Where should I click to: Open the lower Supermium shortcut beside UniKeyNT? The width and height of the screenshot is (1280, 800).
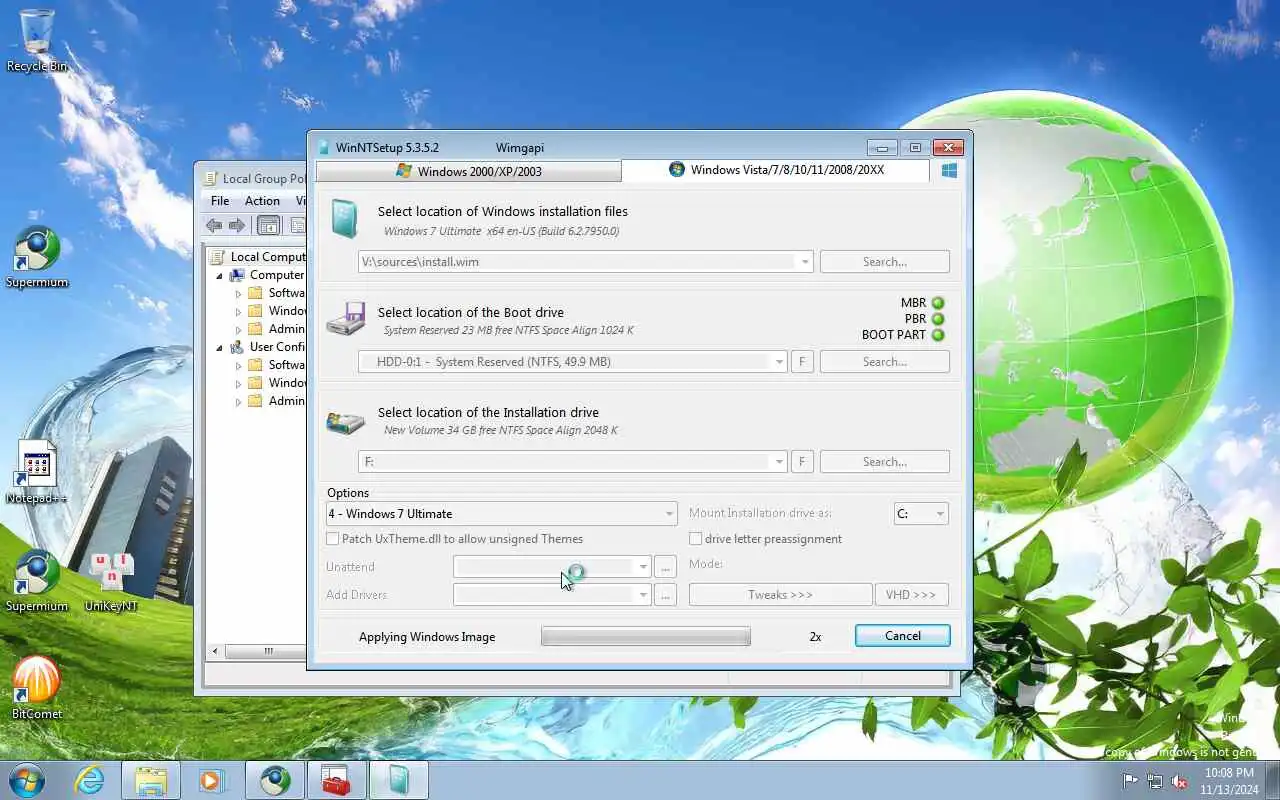(37, 581)
